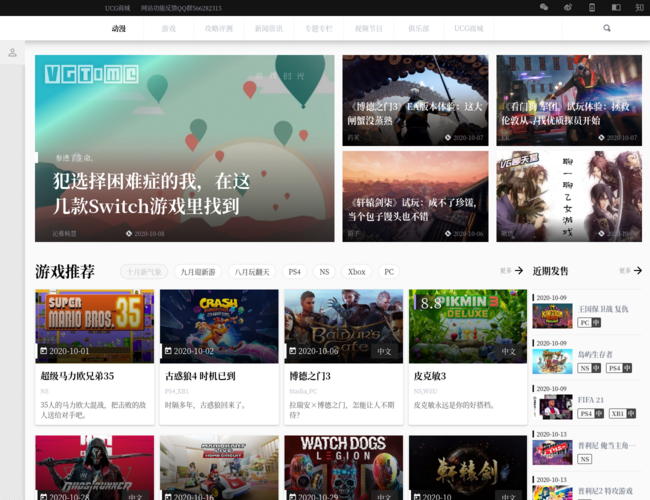The height and width of the screenshot is (500, 650).
Task: Click 中文 label on 博德之门3 card
Action: [384, 352]
